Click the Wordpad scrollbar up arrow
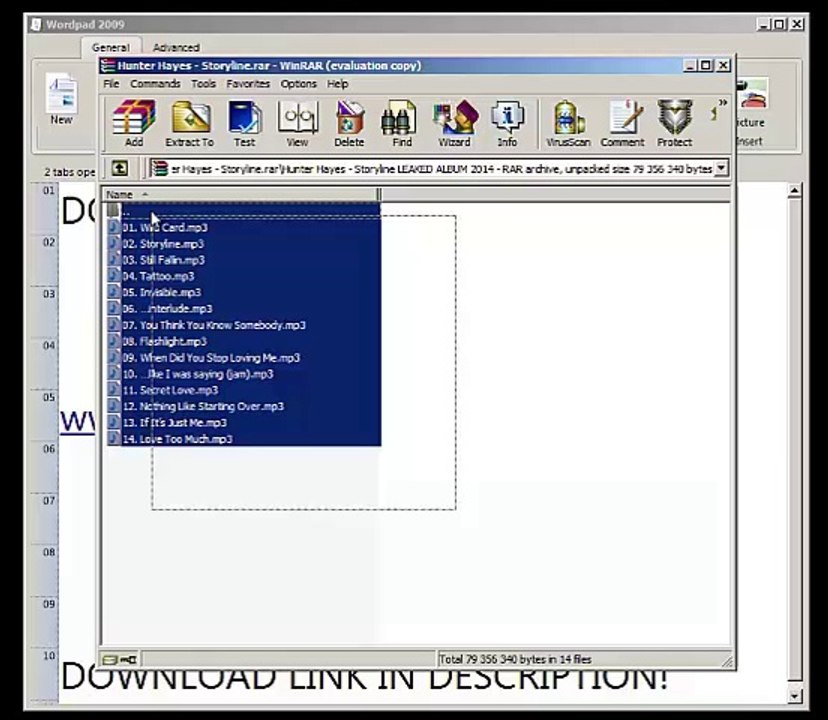Screen dimensions: 828x720 794,190
